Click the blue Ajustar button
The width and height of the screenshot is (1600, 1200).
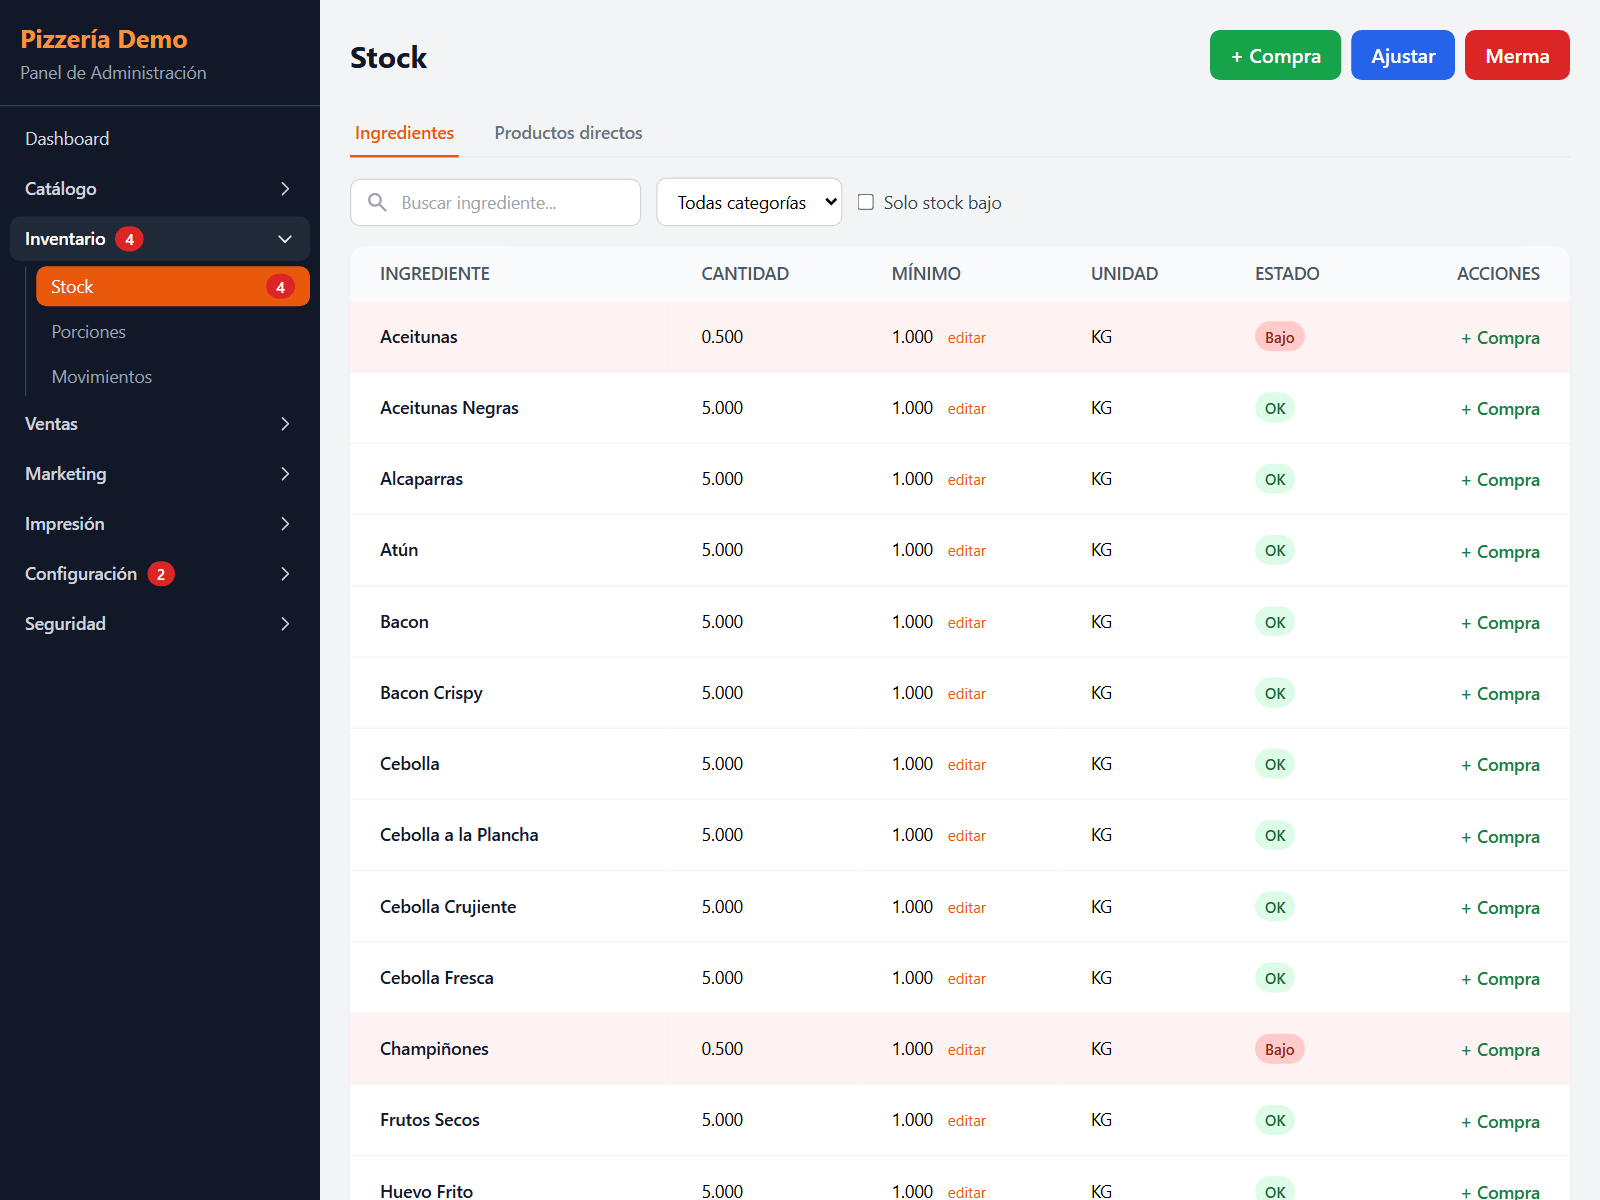(x=1403, y=55)
